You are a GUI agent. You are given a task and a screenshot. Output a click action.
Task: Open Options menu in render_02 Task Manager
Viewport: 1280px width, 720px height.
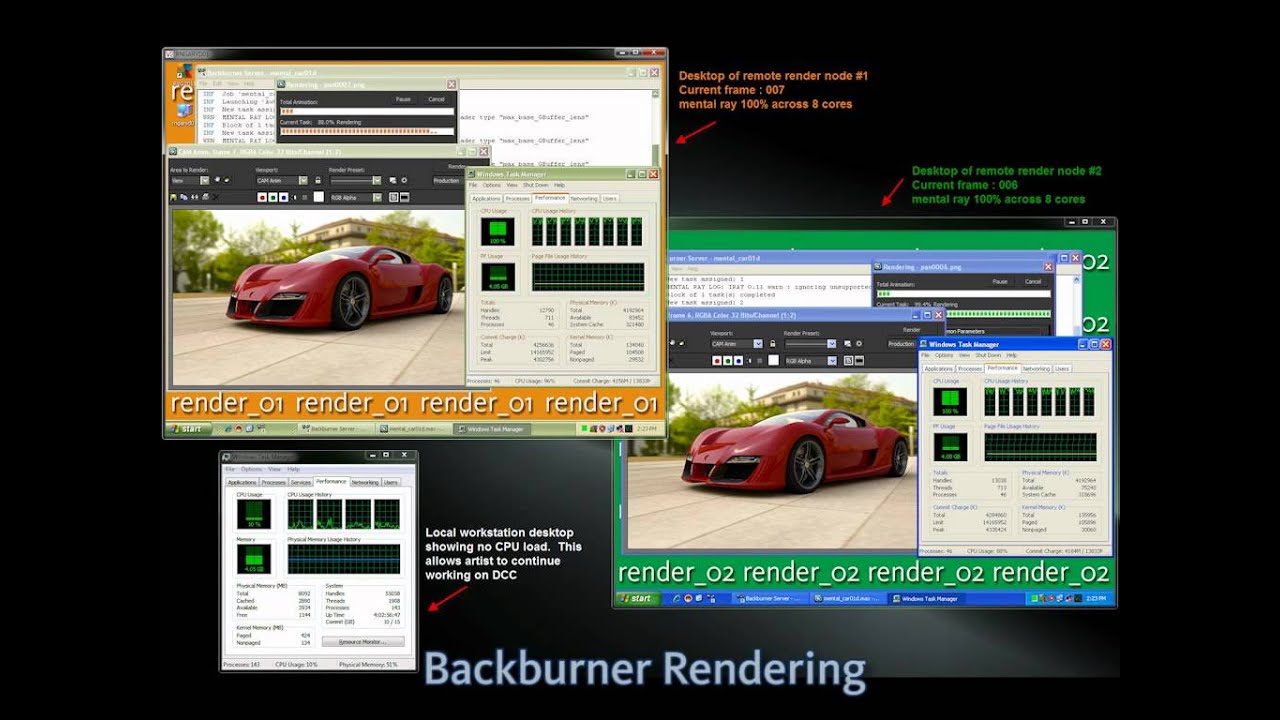pos(944,355)
